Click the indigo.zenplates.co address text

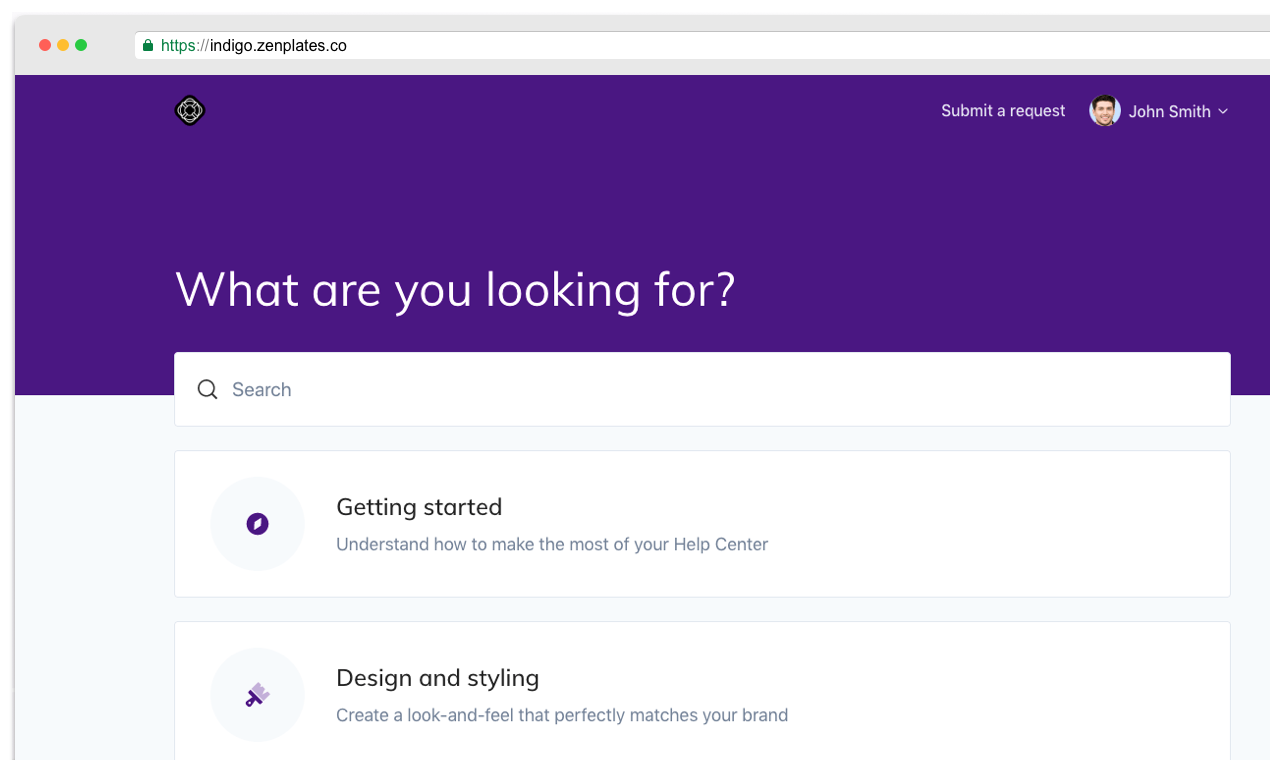(278, 45)
